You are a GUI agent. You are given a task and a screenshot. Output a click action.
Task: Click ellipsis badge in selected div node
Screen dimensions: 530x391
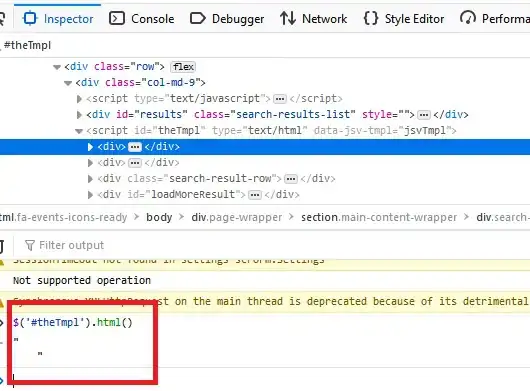click(x=135, y=147)
